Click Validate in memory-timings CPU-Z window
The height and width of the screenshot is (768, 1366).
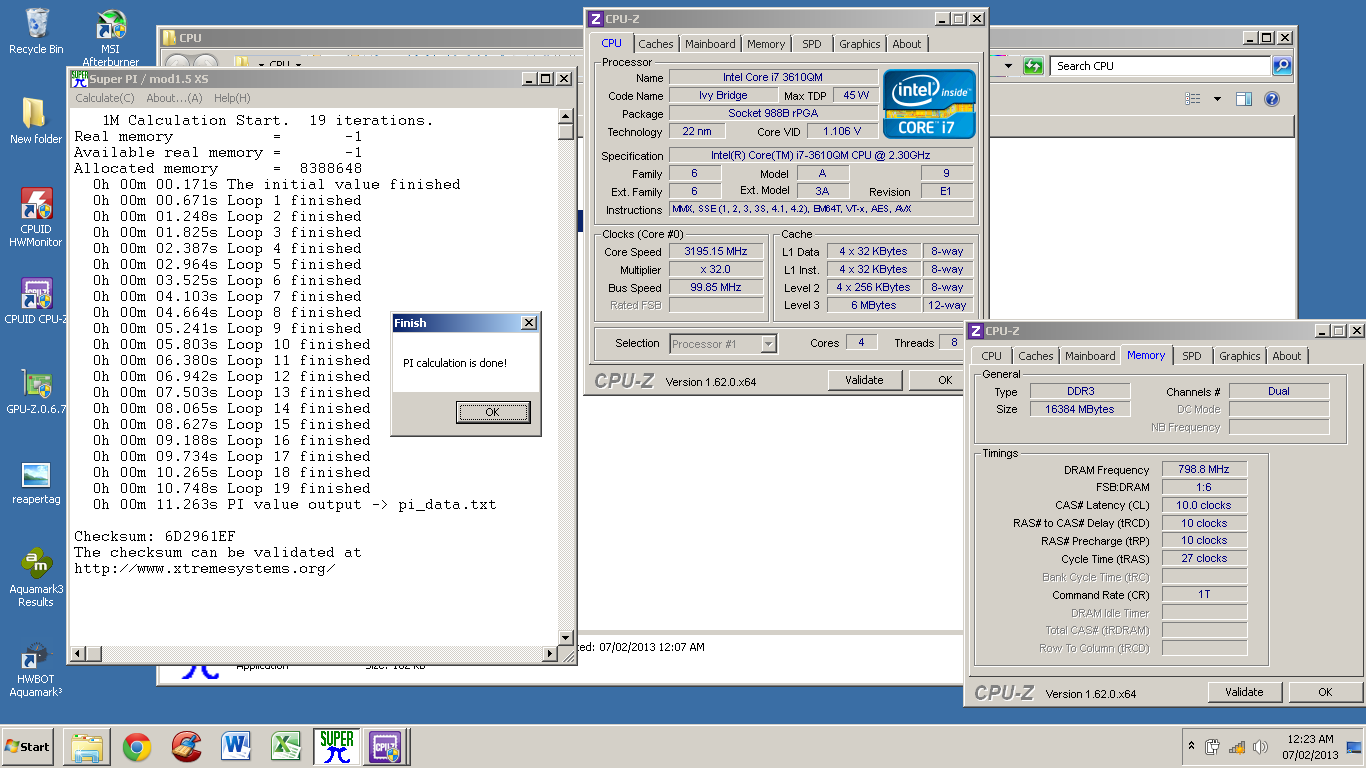tap(1245, 692)
